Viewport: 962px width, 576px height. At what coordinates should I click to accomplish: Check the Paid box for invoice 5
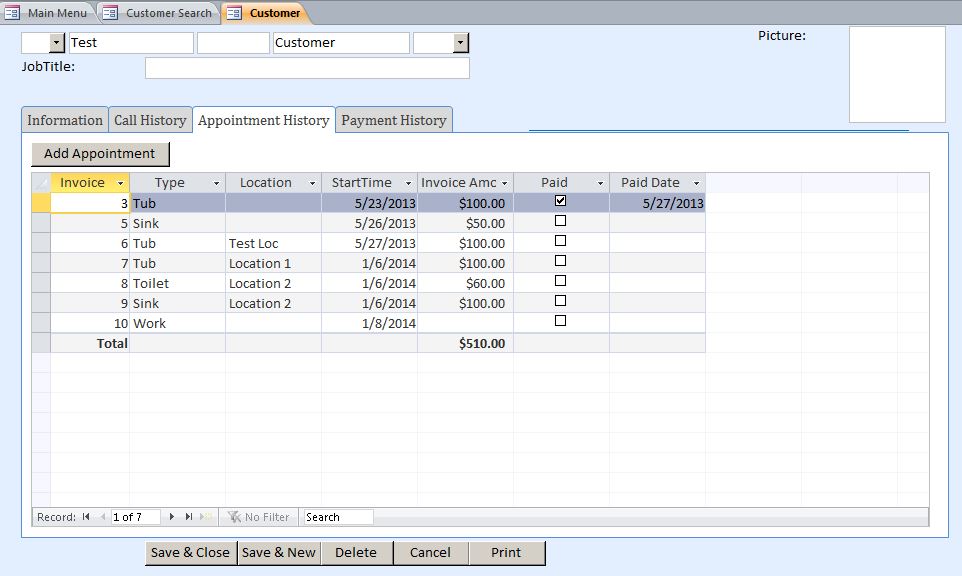[560, 220]
